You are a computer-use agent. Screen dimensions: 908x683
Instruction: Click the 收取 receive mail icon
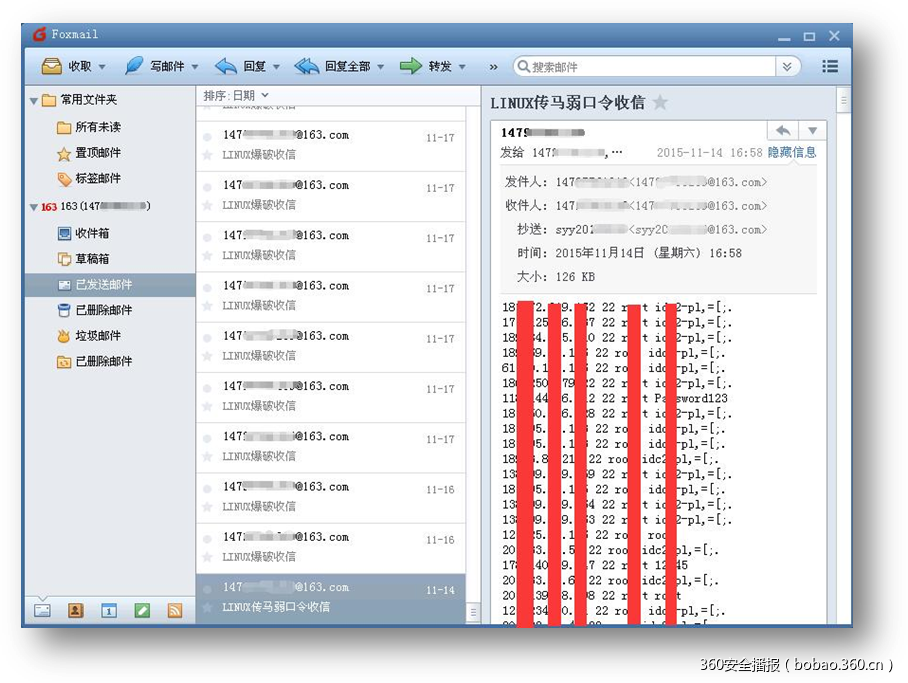[51, 66]
